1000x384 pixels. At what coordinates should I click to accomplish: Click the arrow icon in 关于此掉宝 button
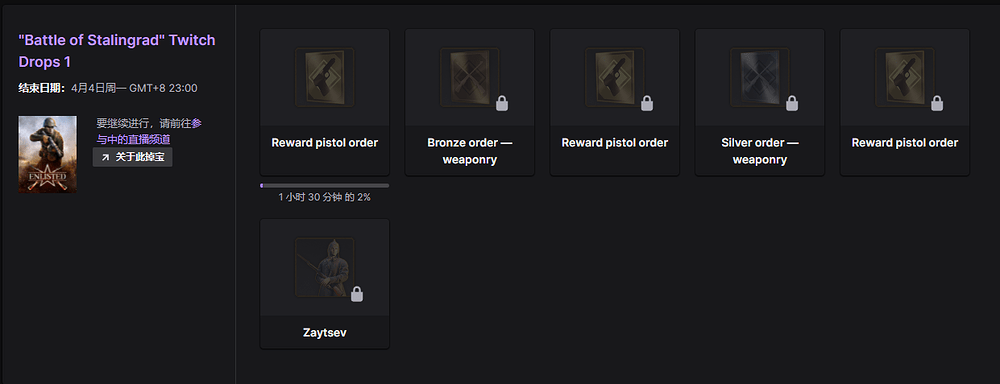click(x=105, y=157)
